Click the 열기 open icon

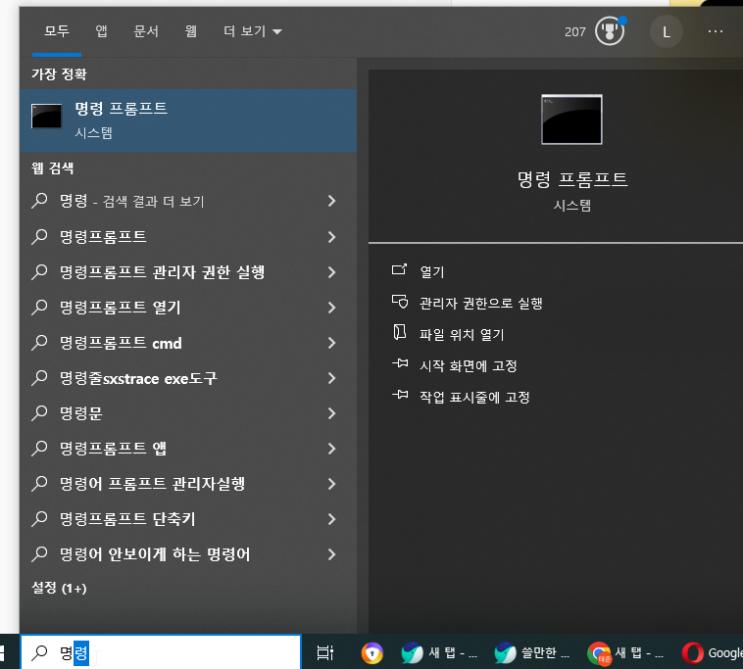(399, 270)
